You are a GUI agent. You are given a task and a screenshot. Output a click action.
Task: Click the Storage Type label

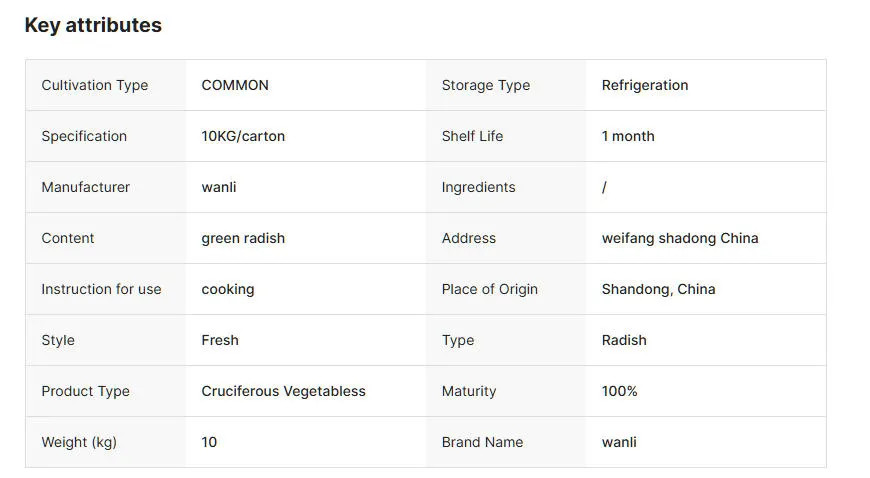(x=486, y=85)
